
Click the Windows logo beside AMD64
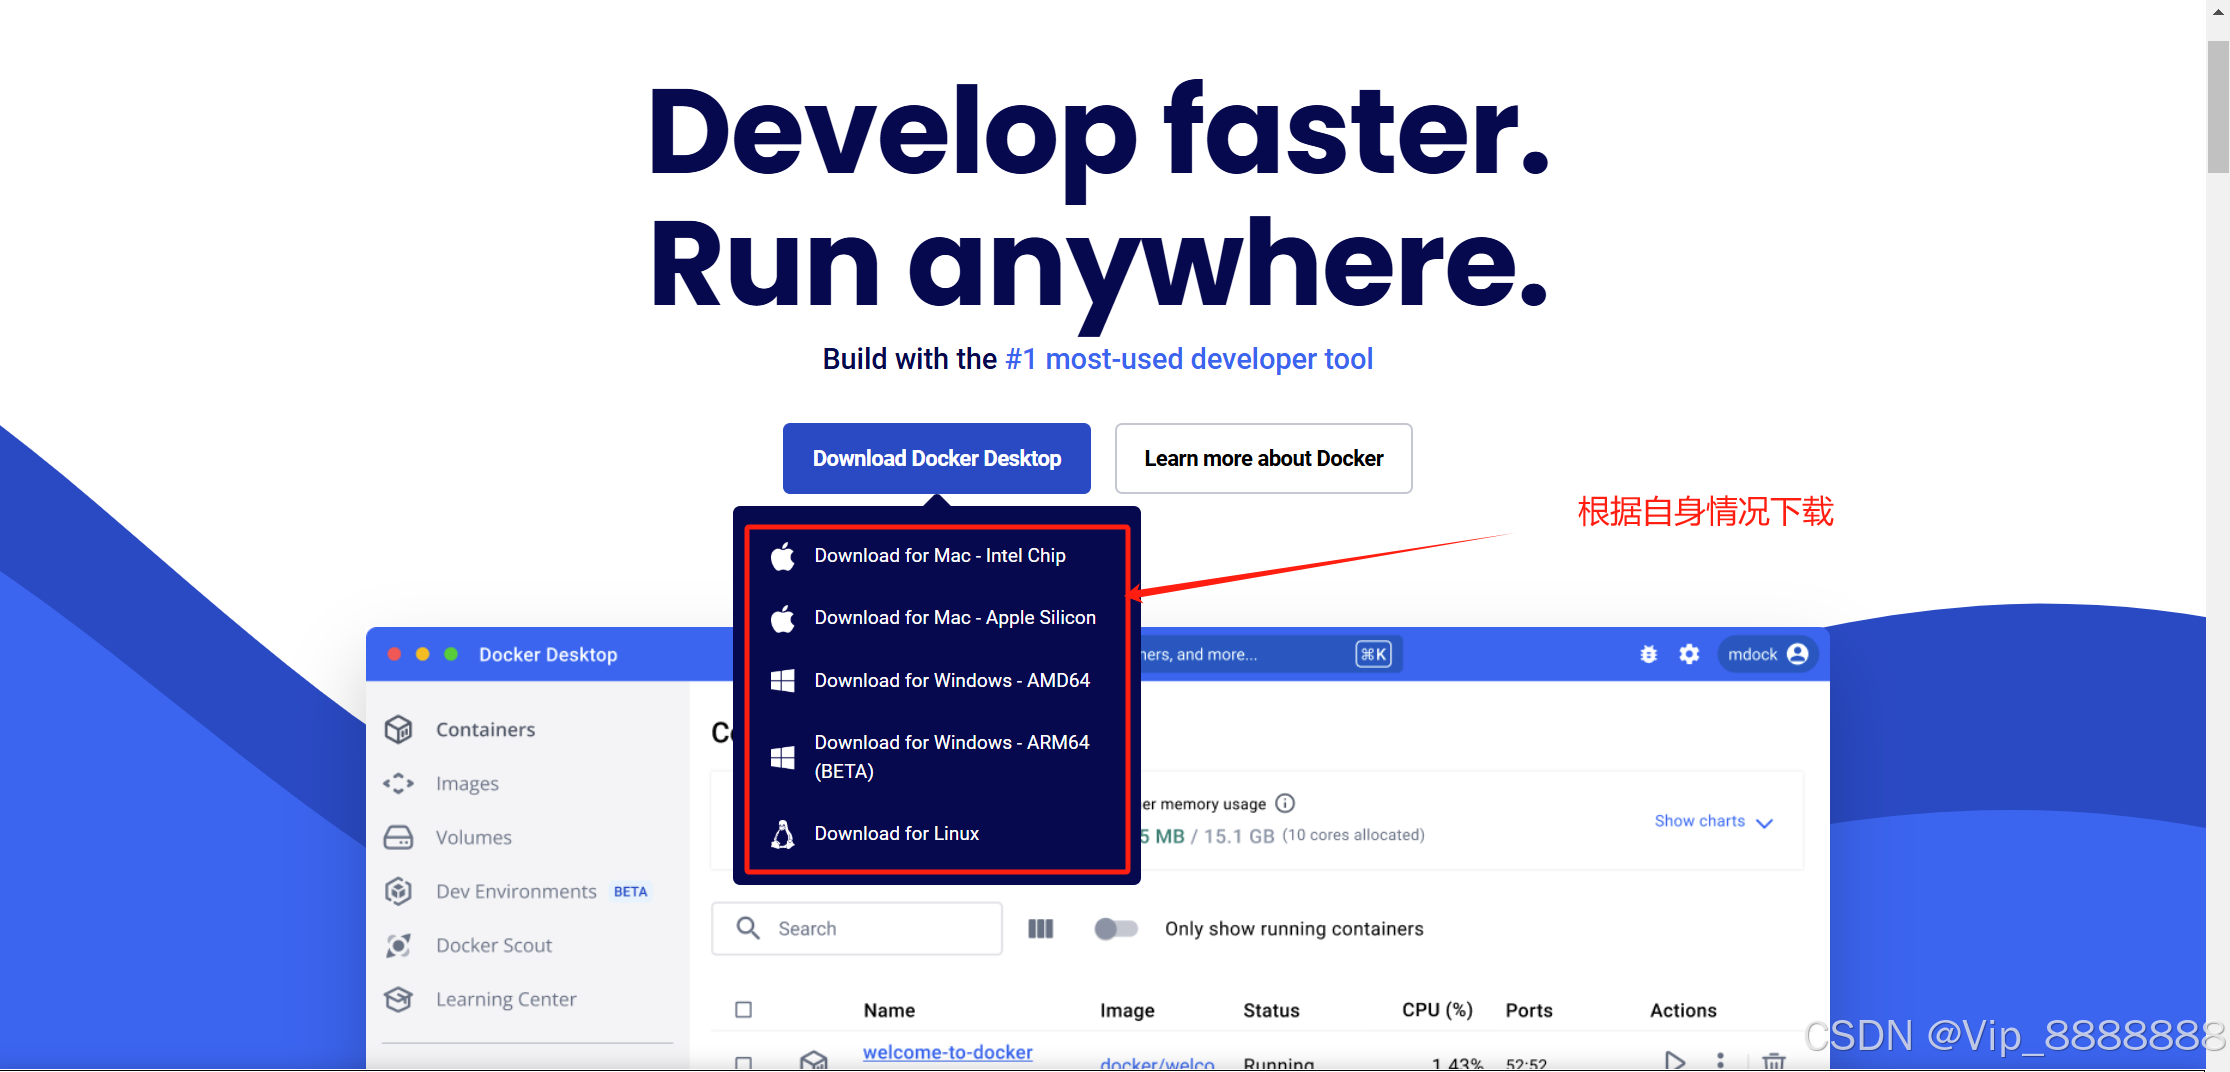pos(782,681)
